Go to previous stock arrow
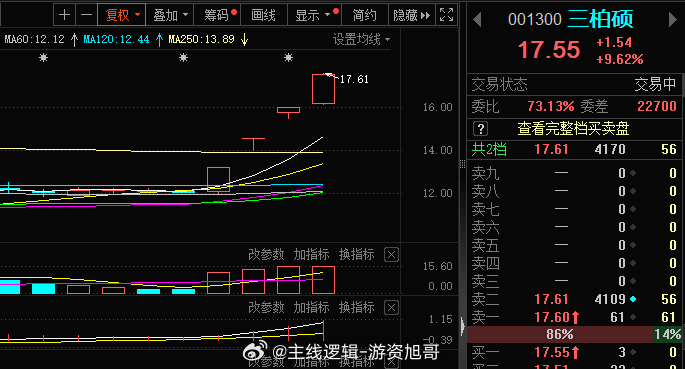The height and width of the screenshot is (369, 685). [477, 20]
